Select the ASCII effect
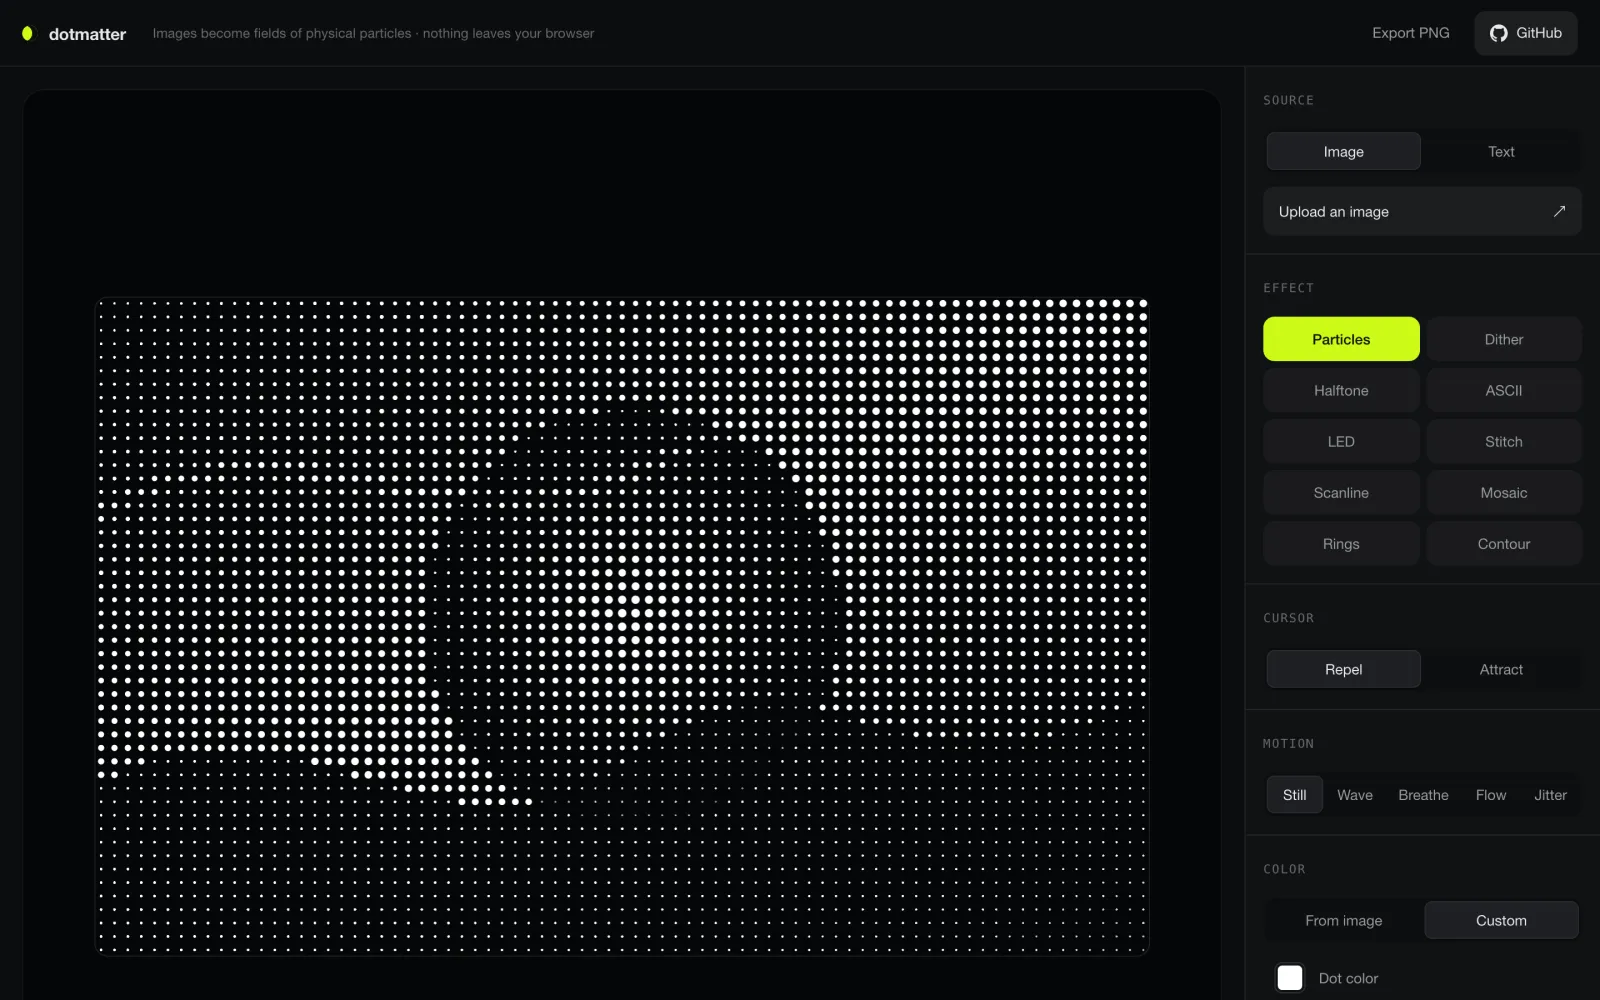The image size is (1600, 1000). click(1503, 390)
